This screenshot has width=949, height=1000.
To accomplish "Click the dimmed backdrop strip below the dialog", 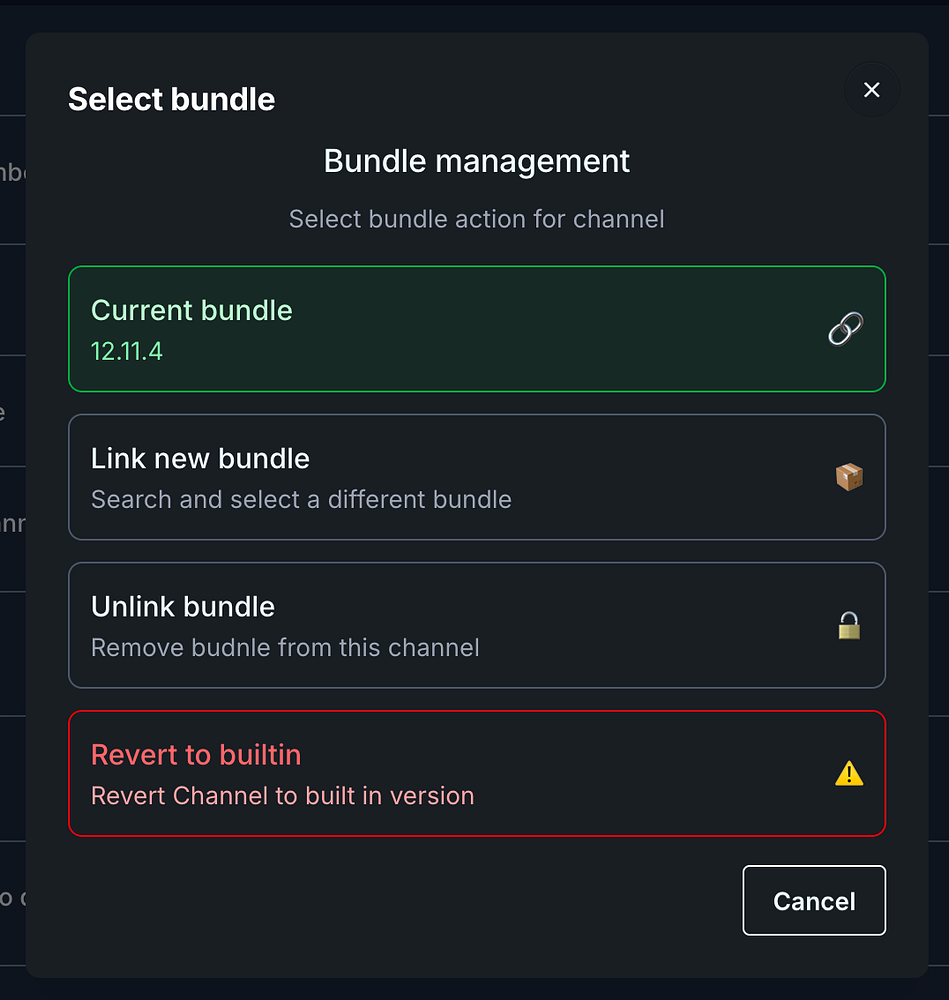I will (474, 989).
